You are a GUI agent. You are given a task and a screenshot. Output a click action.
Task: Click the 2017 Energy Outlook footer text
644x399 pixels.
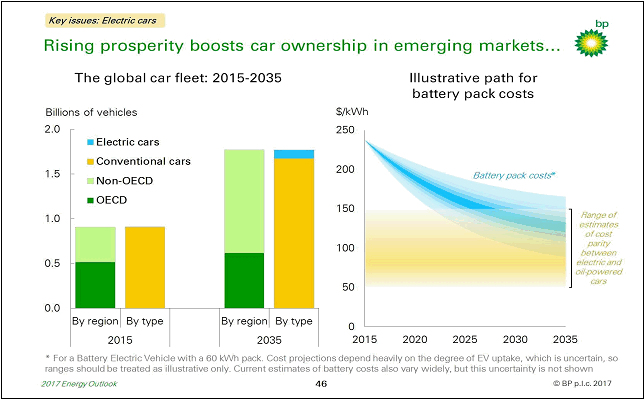click(x=79, y=384)
